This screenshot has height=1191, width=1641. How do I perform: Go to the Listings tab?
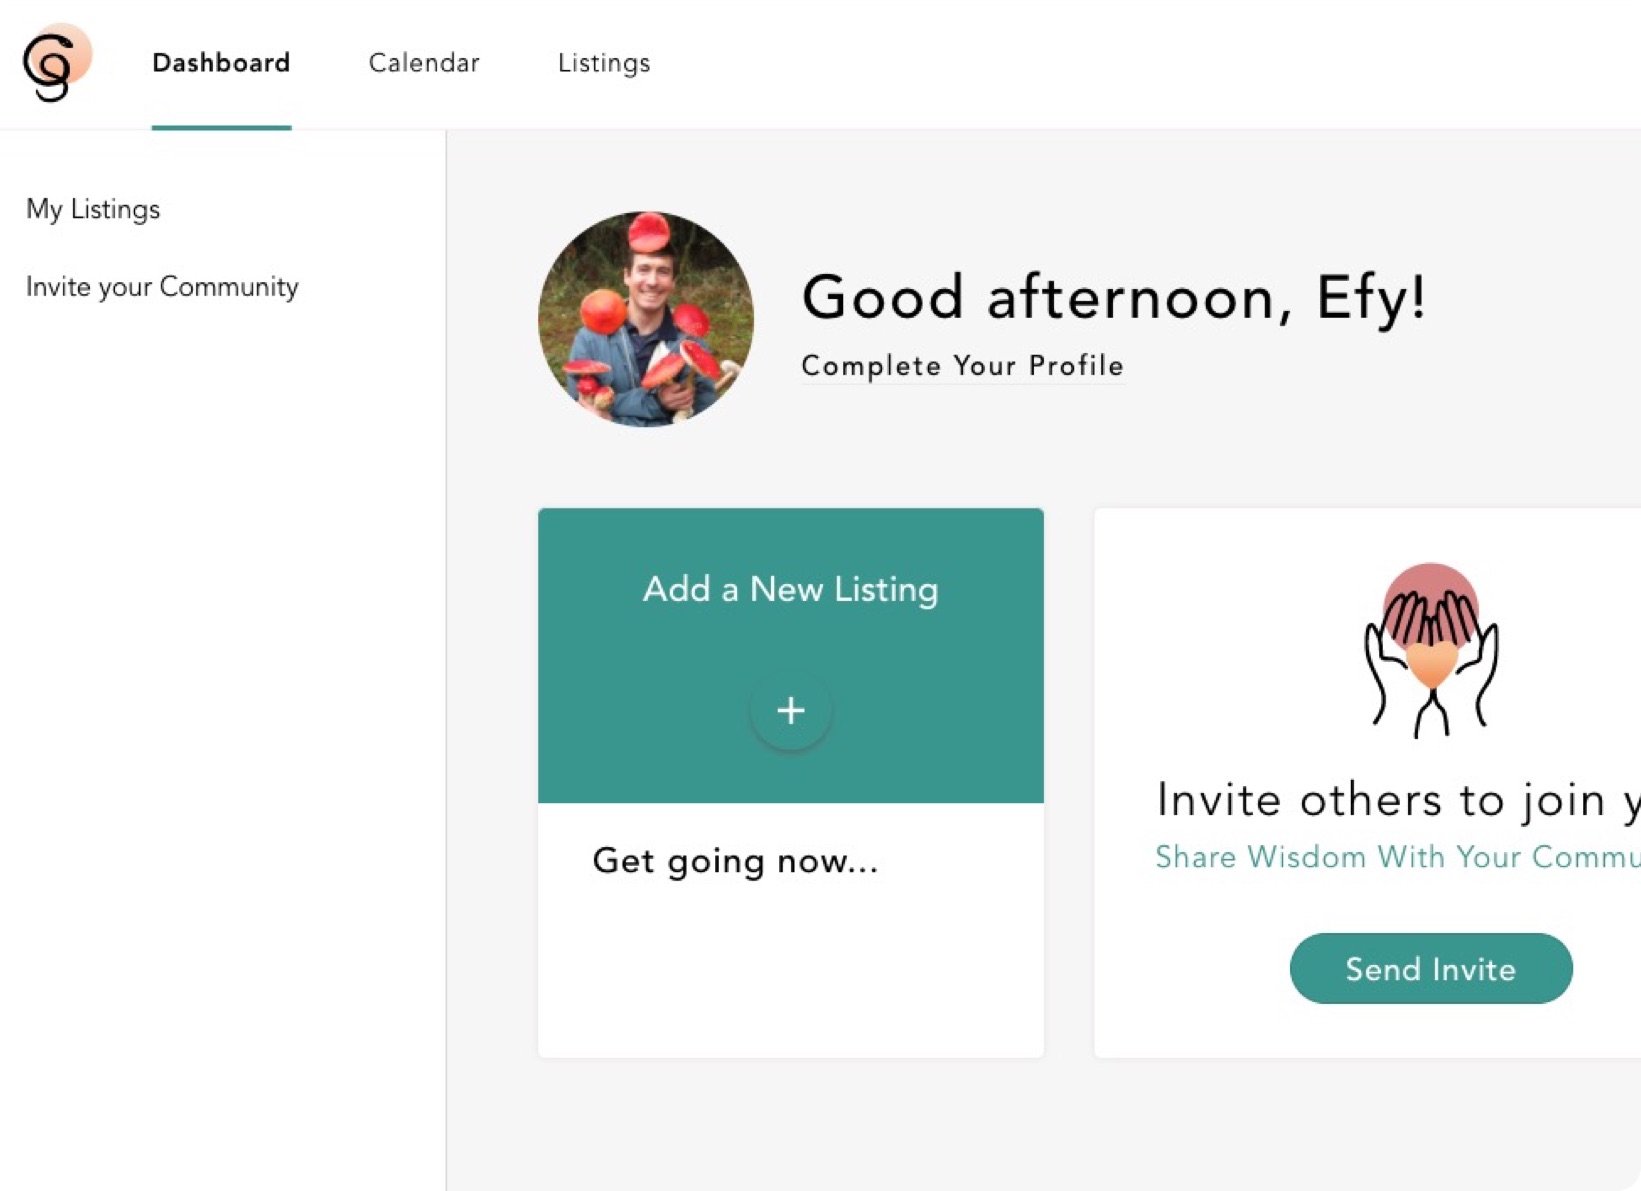tap(604, 63)
